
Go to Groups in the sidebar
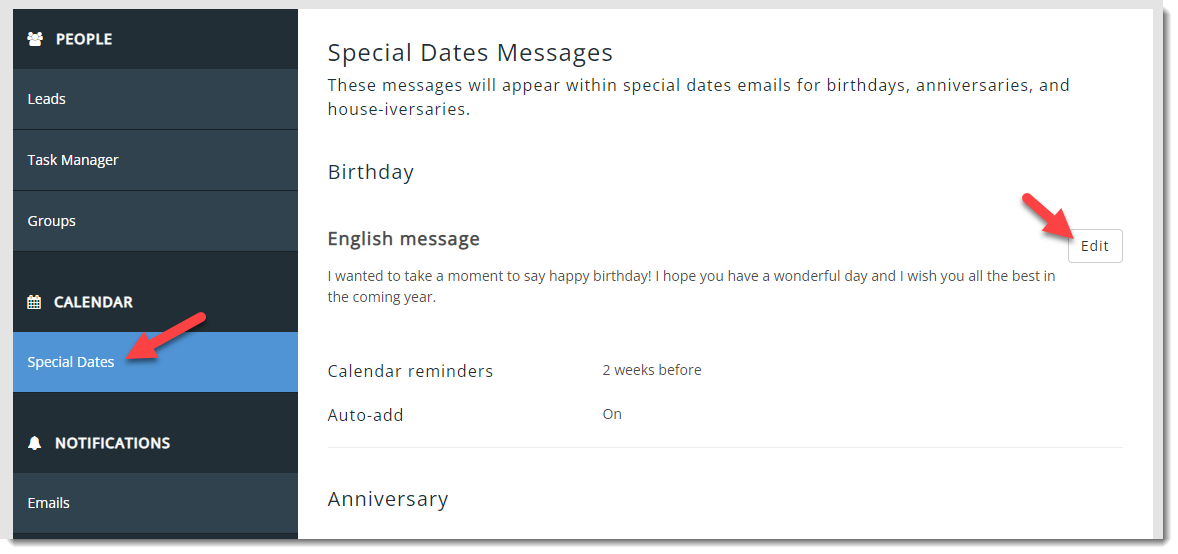pos(52,221)
